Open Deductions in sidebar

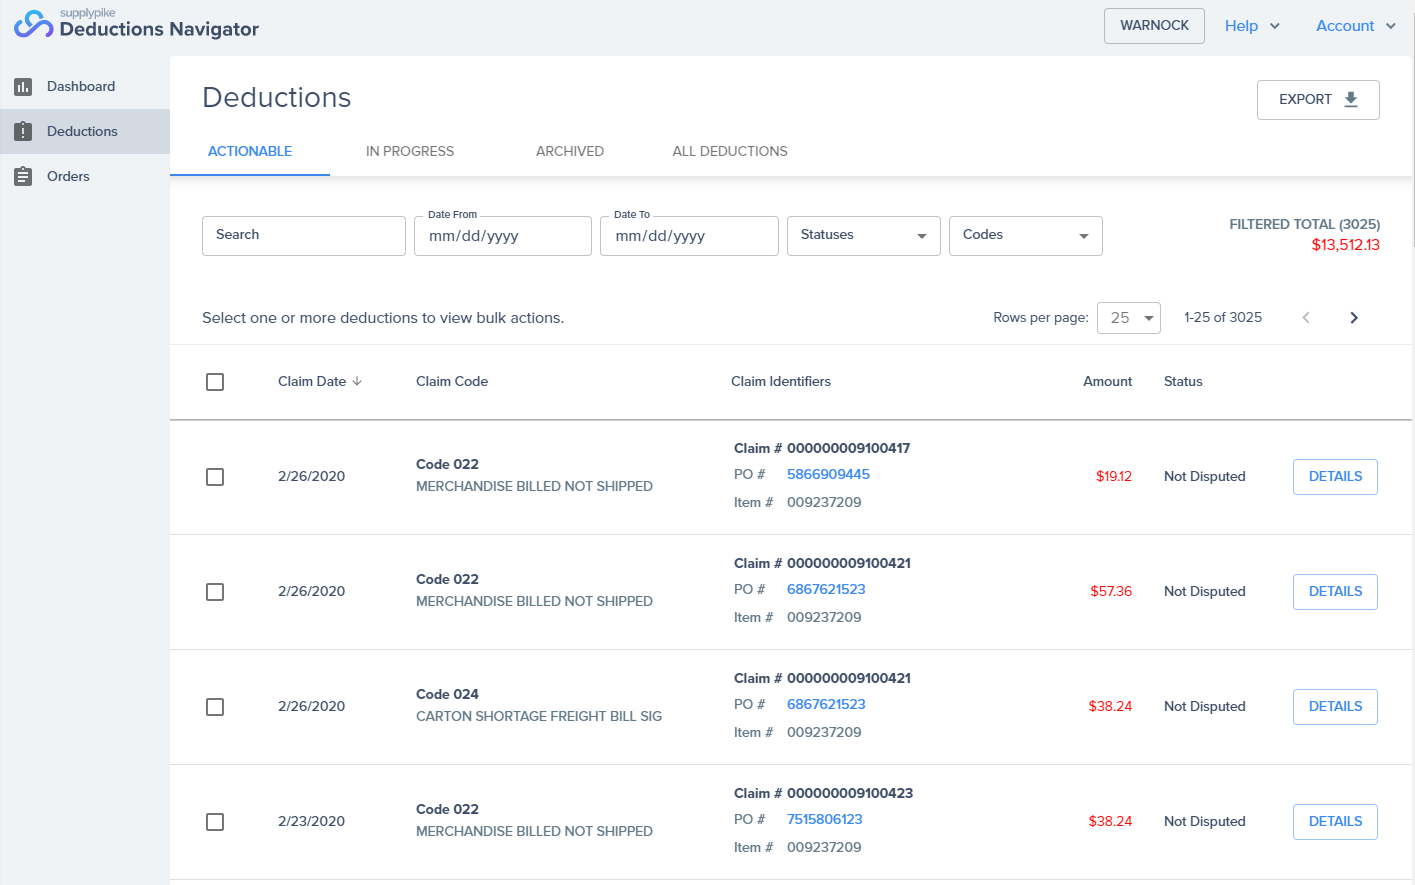[x=85, y=131]
